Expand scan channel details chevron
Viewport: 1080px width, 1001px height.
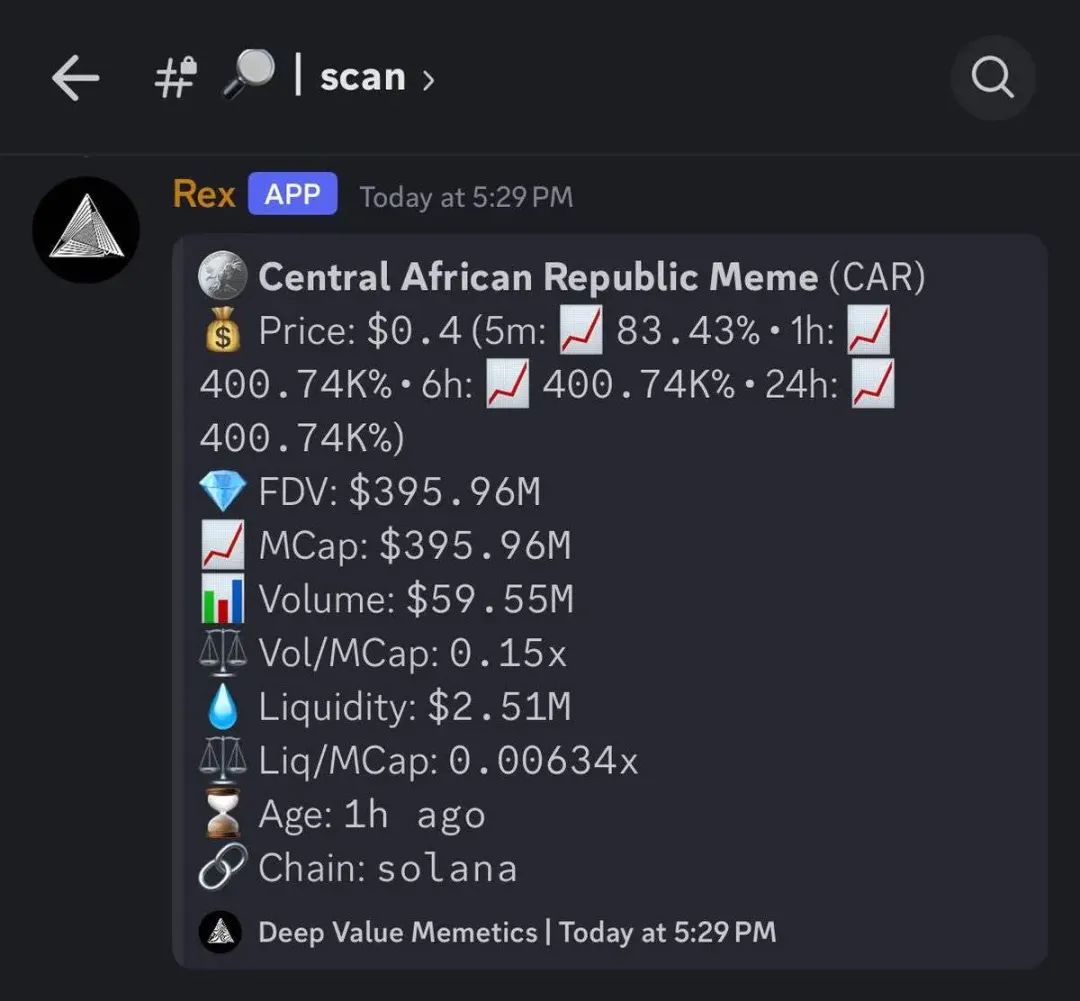pyautogui.click(x=428, y=80)
